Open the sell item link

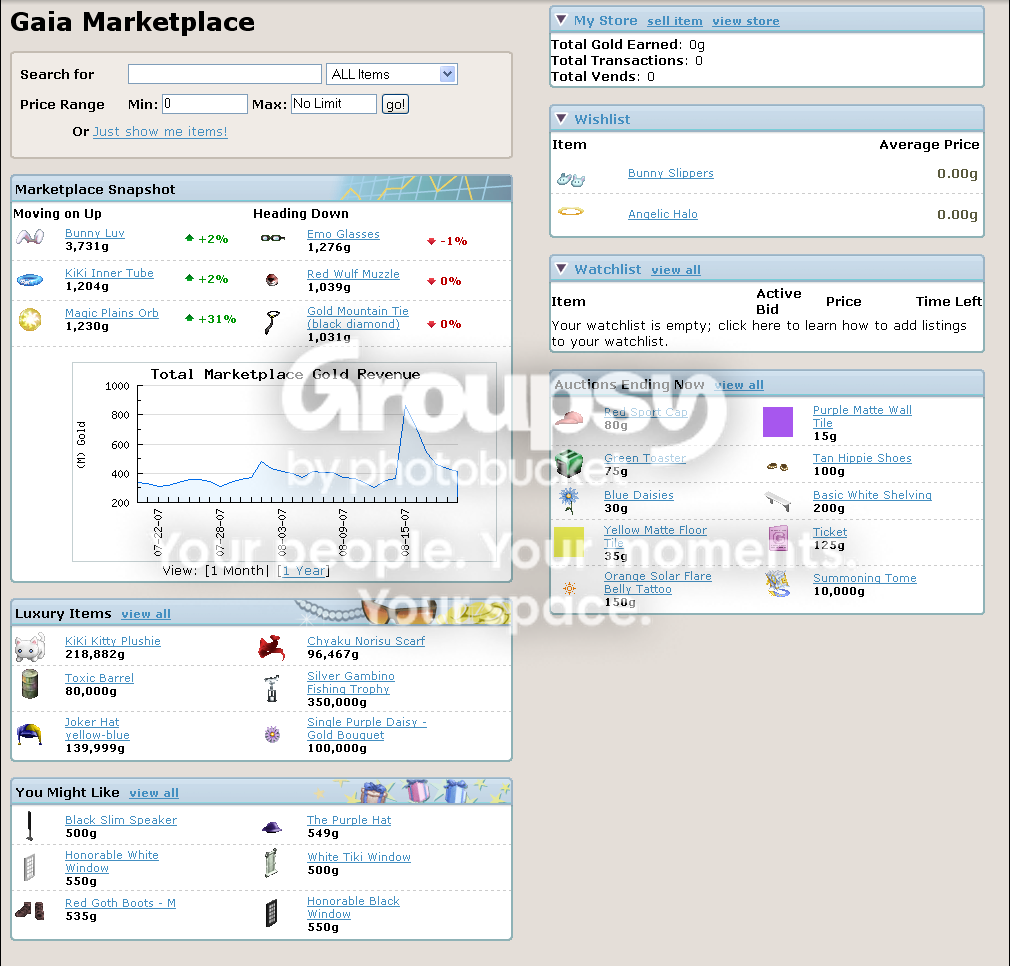pos(674,21)
